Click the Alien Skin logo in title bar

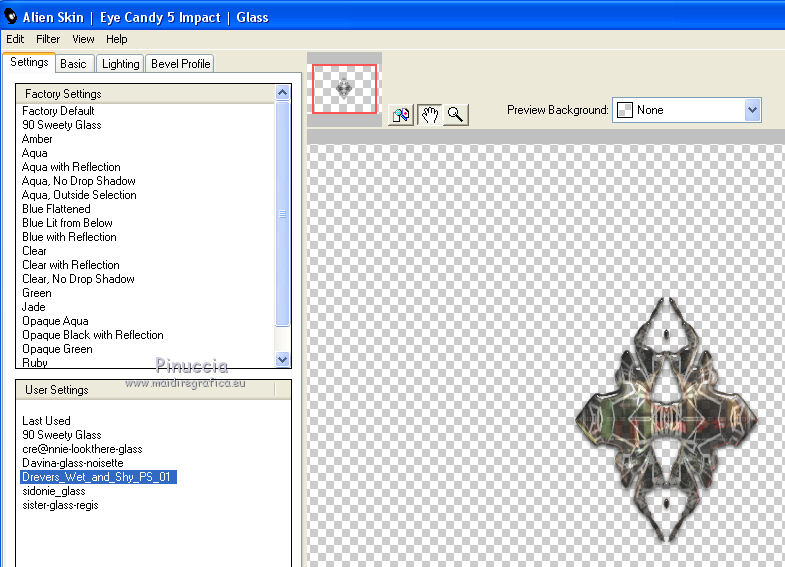(x=11, y=16)
